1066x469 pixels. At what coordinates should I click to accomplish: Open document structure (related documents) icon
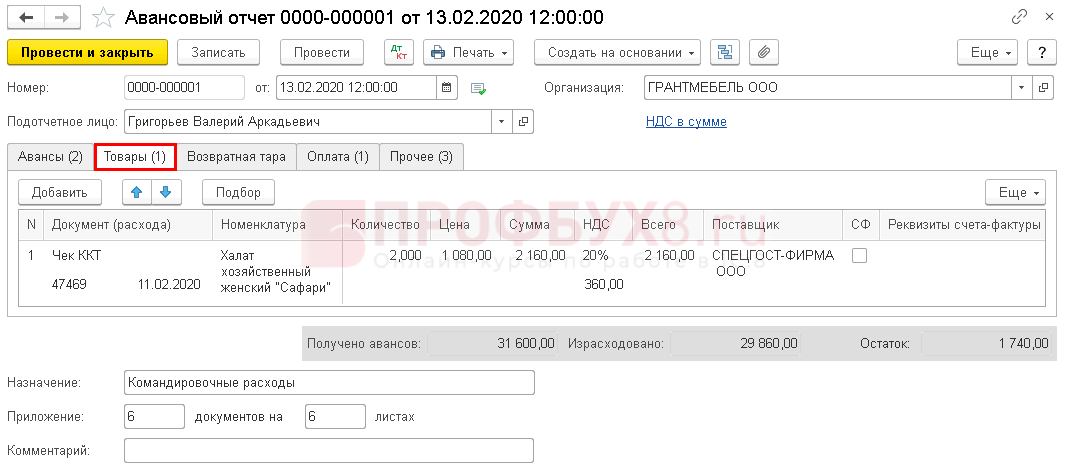pos(725,52)
